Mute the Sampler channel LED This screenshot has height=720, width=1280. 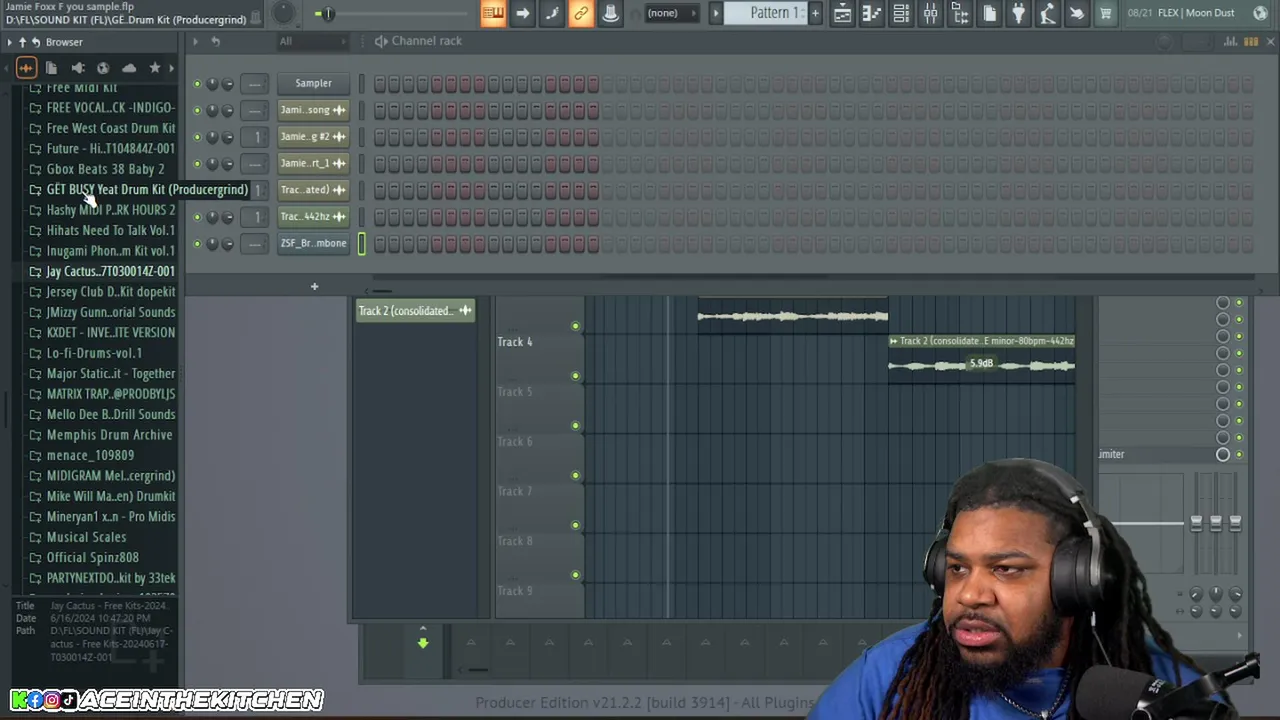(197, 84)
